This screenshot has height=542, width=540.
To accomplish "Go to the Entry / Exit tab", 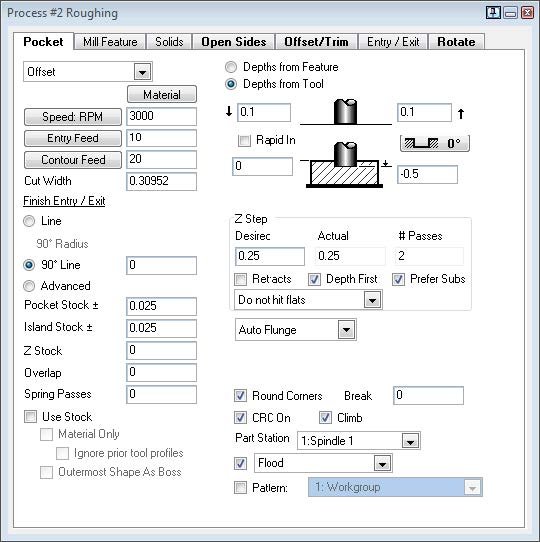I will tap(393, 42).
